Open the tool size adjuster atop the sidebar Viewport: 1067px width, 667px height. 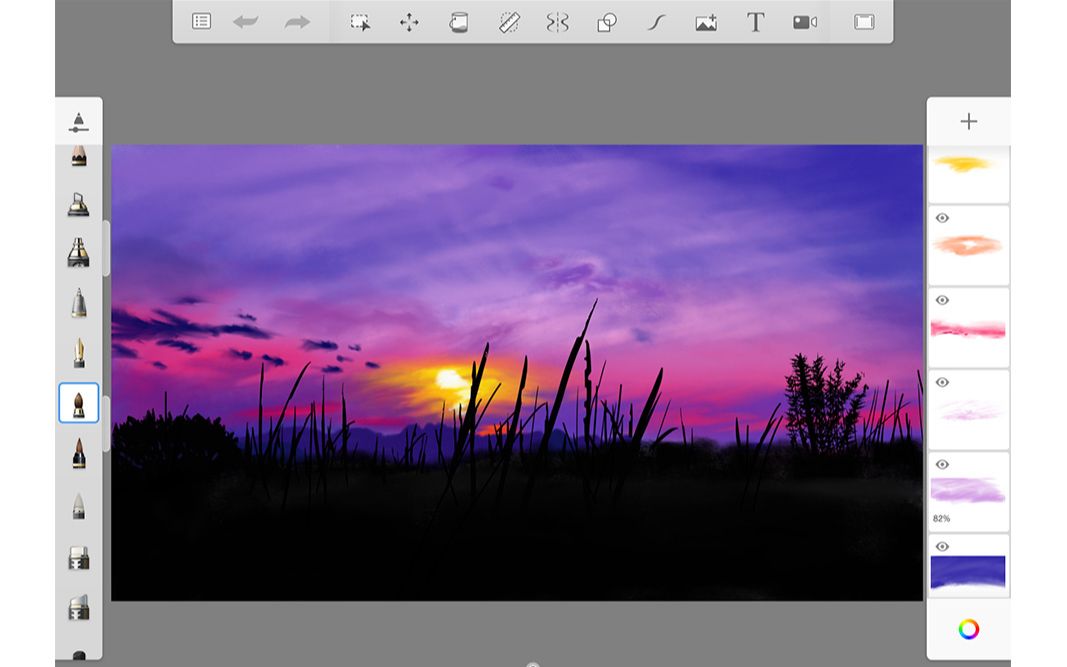click(x=78, y=120)
